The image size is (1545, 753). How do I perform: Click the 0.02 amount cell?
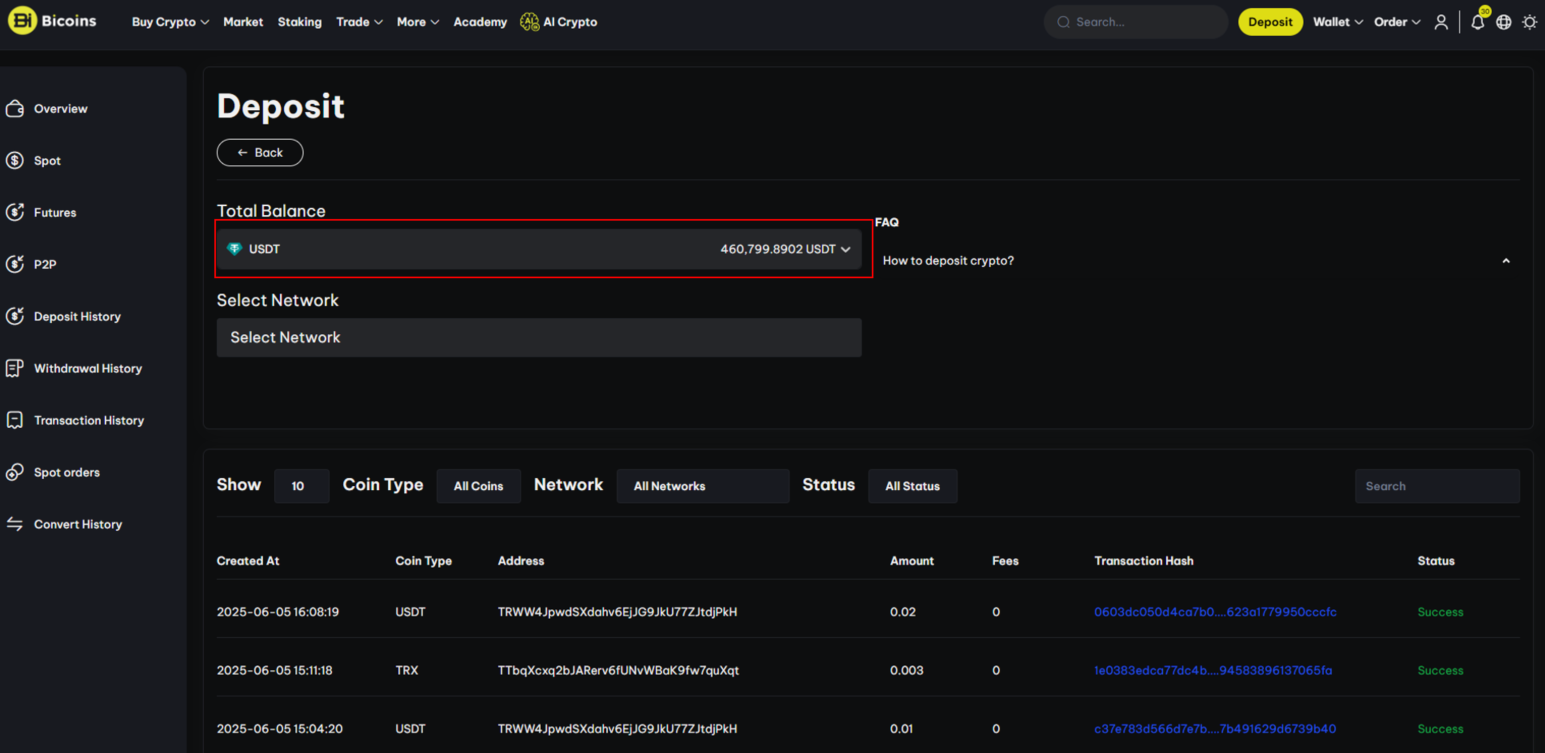[x=903, y=612]
